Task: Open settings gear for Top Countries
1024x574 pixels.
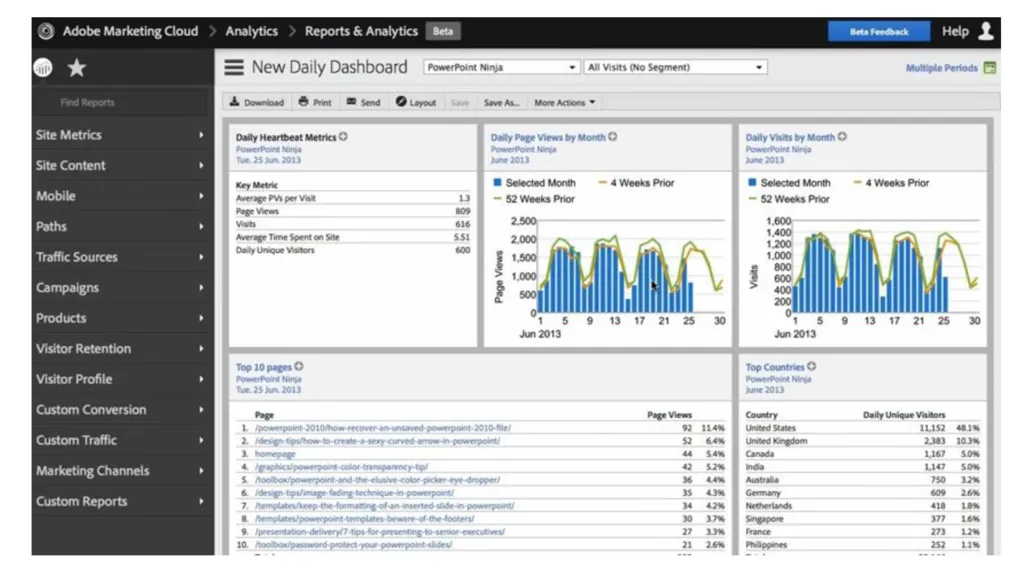Action: click(x=812, y=366)
